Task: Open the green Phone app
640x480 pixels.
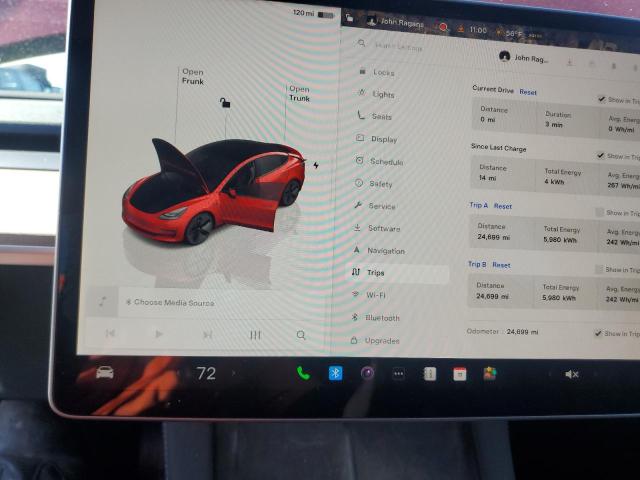Action: pos(303,373)
